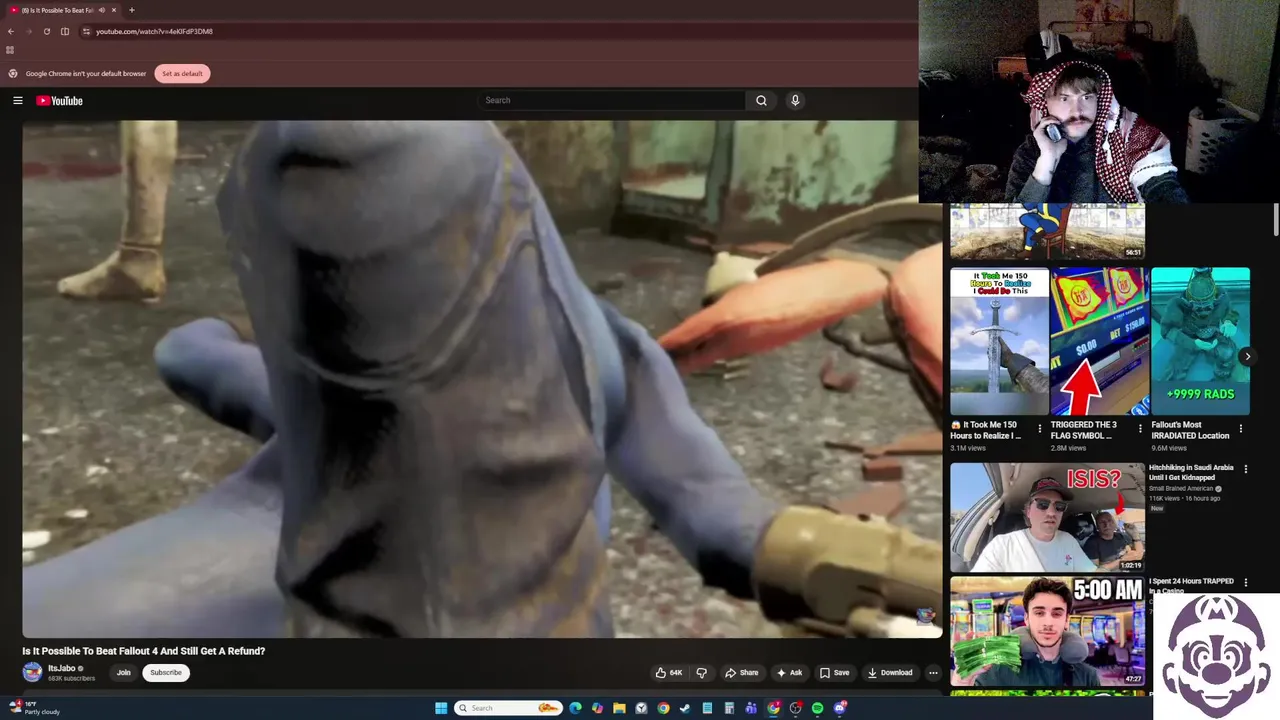1280x720 pixels.
Task: Download the video
Action: pos(890,672)
